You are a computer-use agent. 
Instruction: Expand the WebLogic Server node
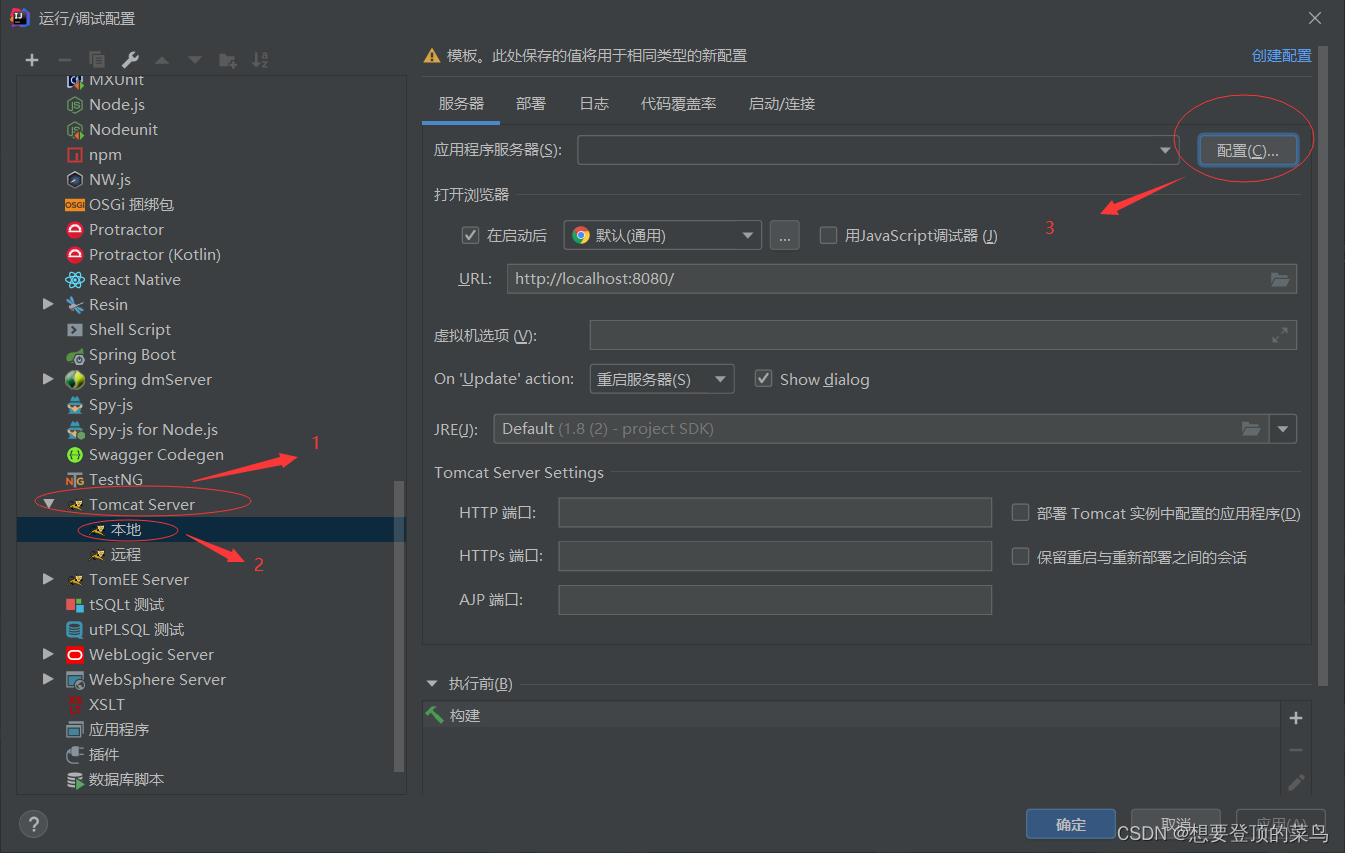coord(48,654)
